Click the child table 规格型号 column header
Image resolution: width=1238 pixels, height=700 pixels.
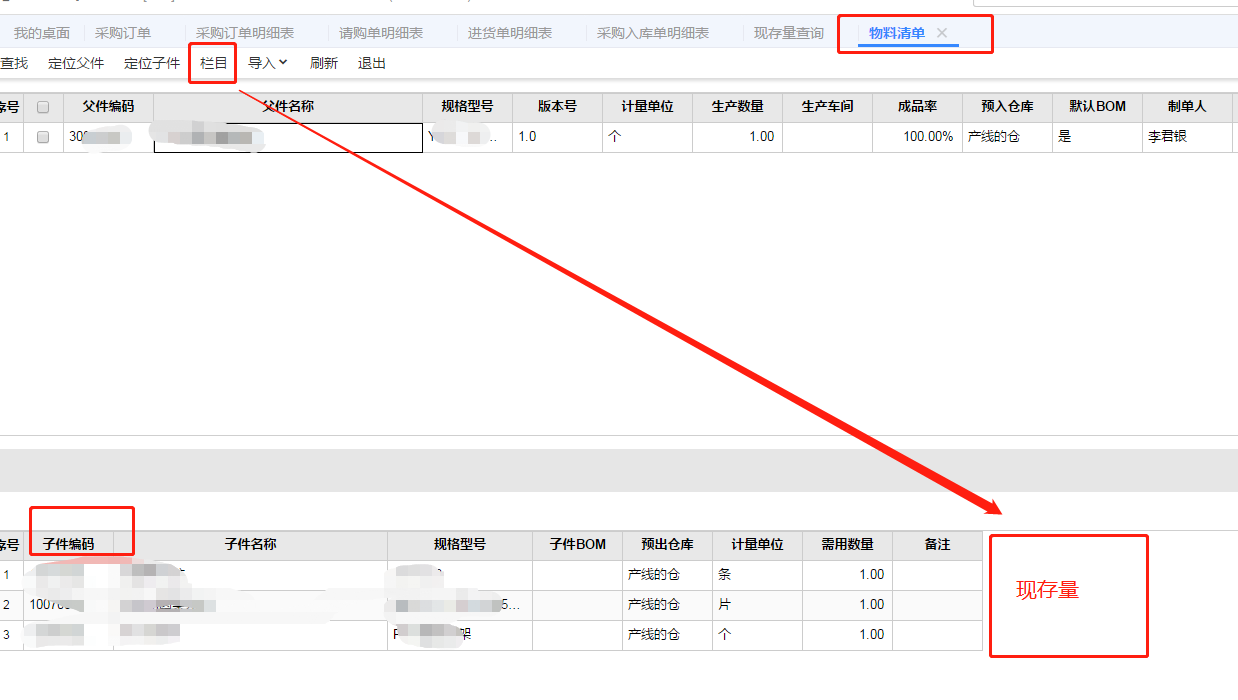click(460, 545)
